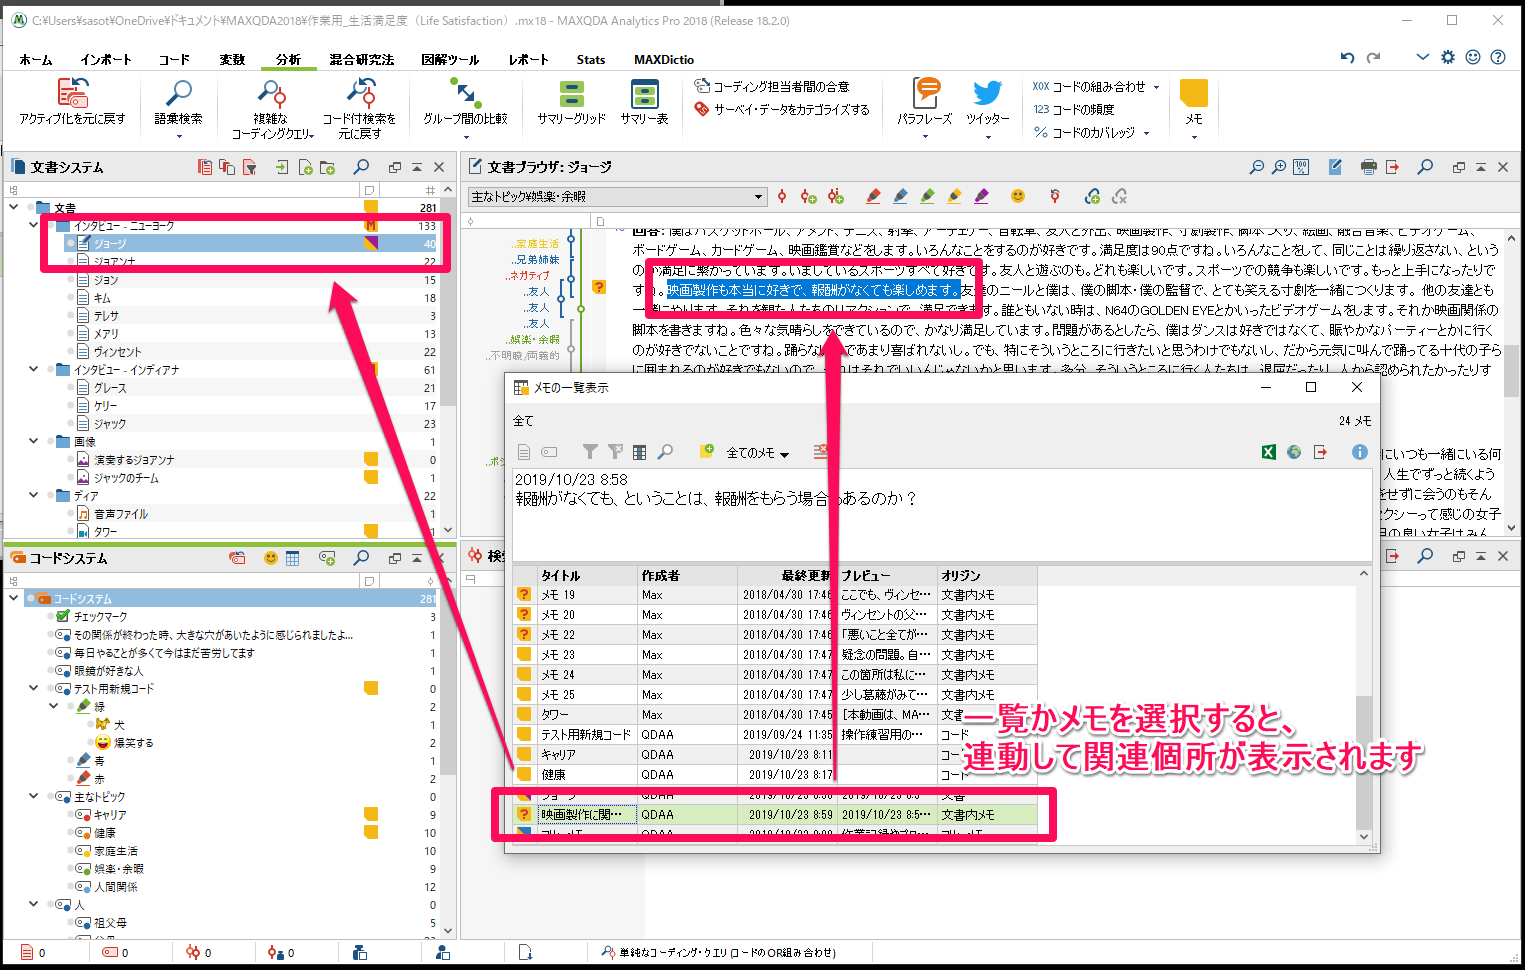Click new document icon in Document System
Screen dimensions: 1525x970
(305, 167)
